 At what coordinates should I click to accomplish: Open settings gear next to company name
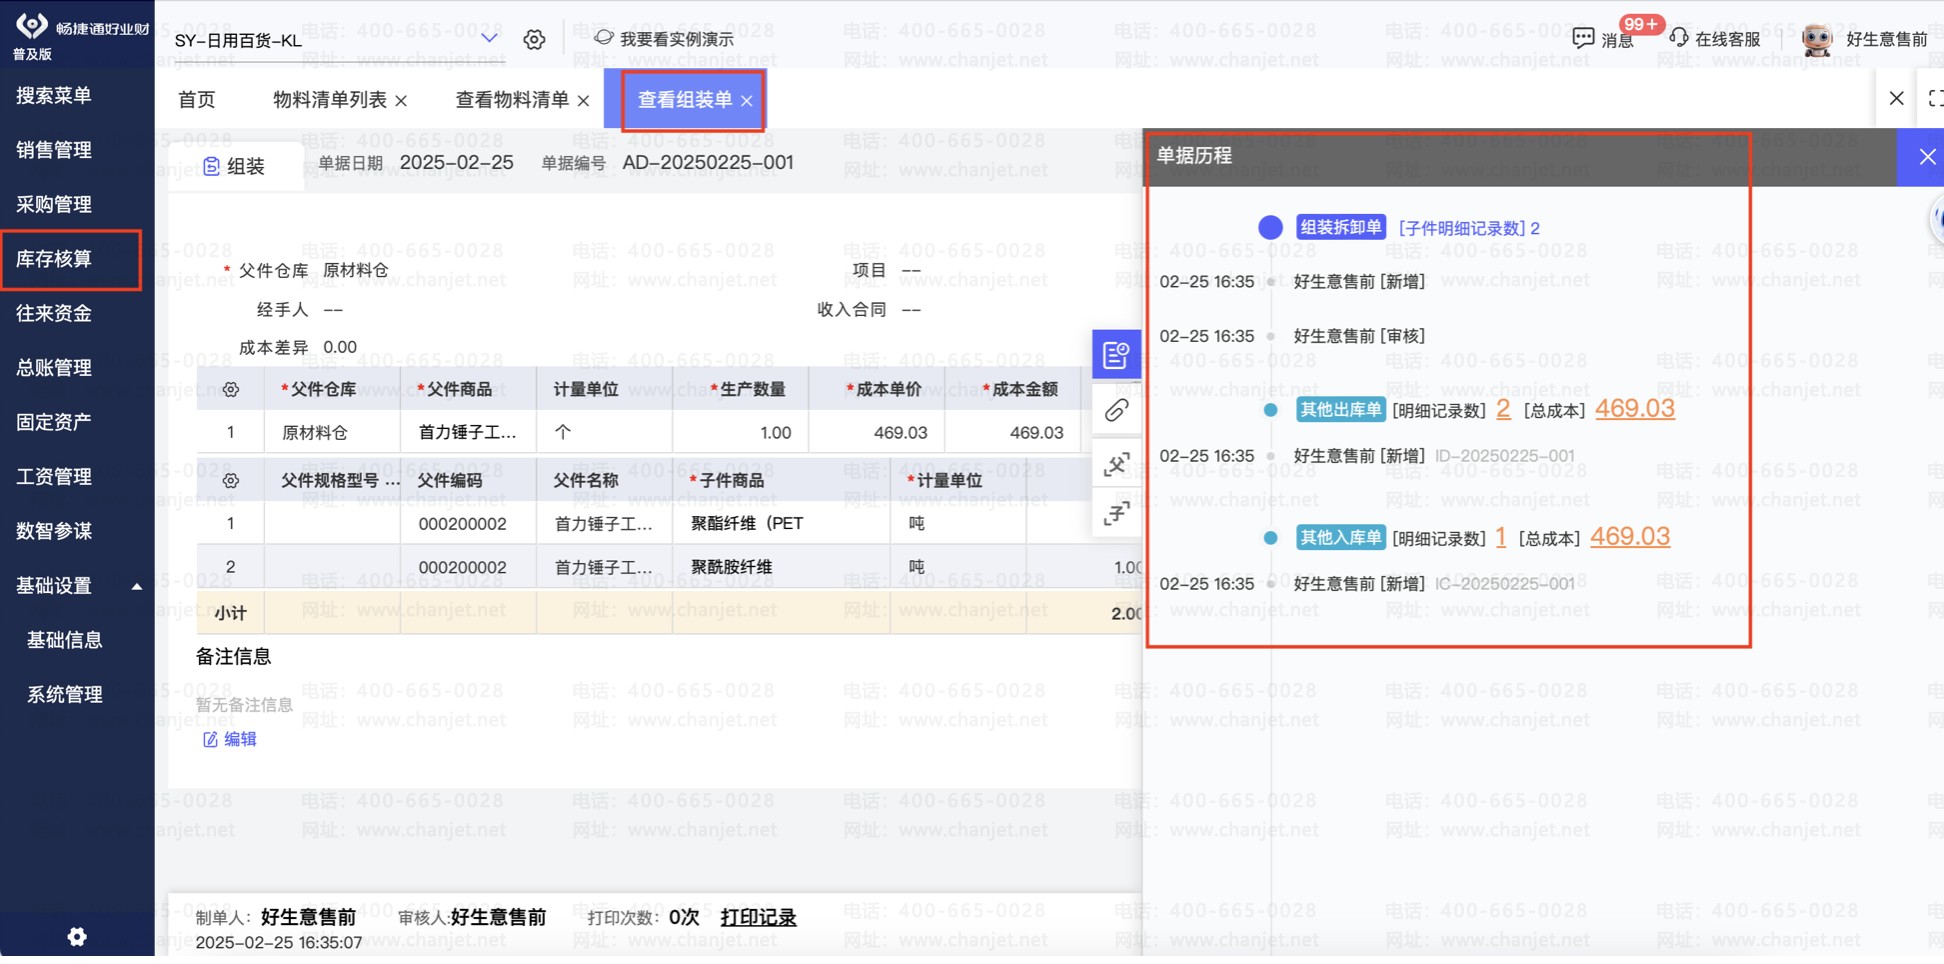(534, 39)
